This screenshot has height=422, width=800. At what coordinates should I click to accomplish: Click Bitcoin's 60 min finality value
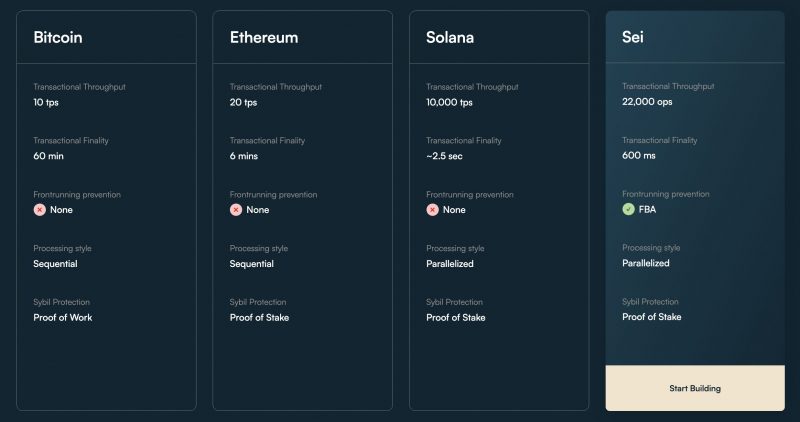point(48,156)
